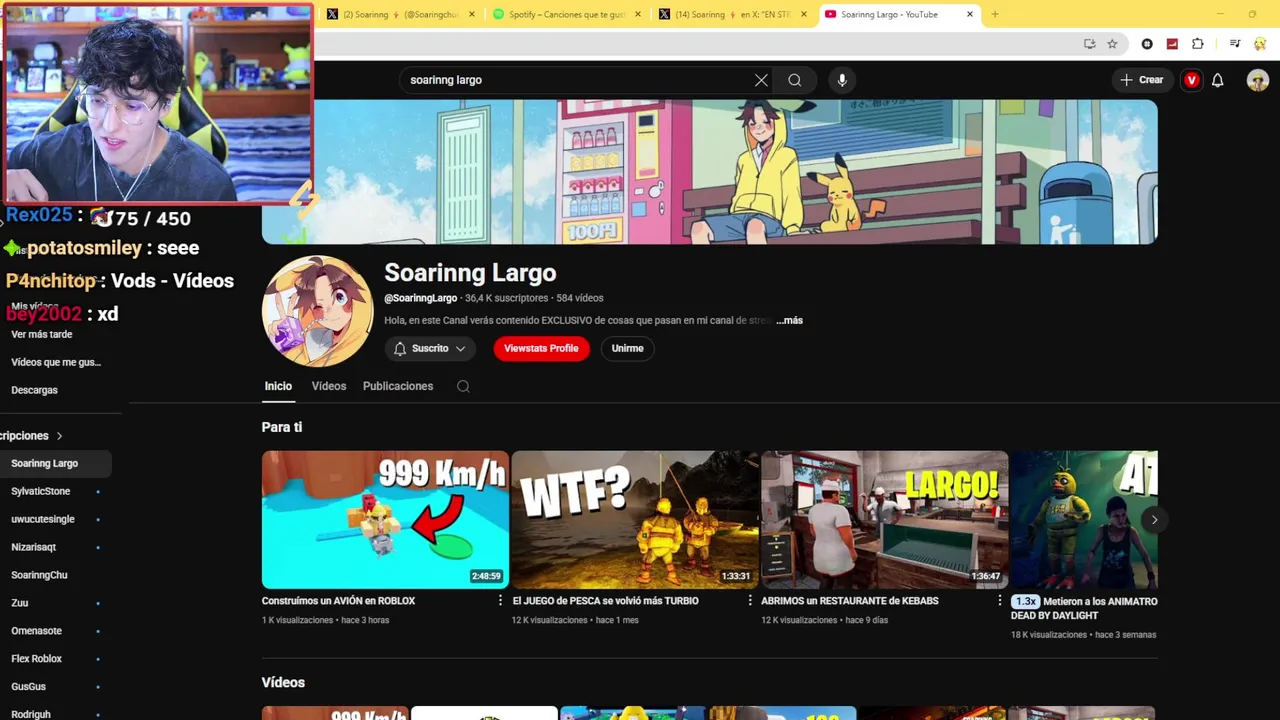Open options menu for JUEGO de PESCA video
Viewport: 1280px width, 720px height.
pos(750,601)
